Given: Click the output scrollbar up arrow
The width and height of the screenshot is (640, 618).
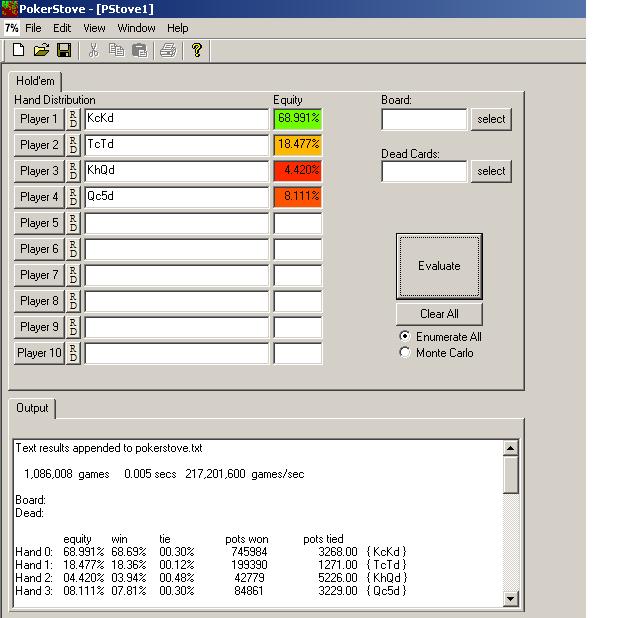Looking at the screenshot, I should point(511,448).
